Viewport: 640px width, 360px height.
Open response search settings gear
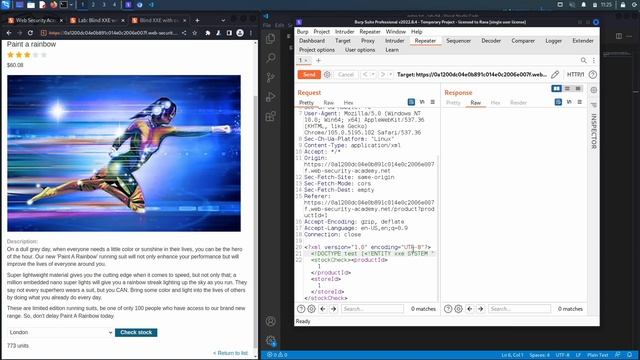coord(458,309)
